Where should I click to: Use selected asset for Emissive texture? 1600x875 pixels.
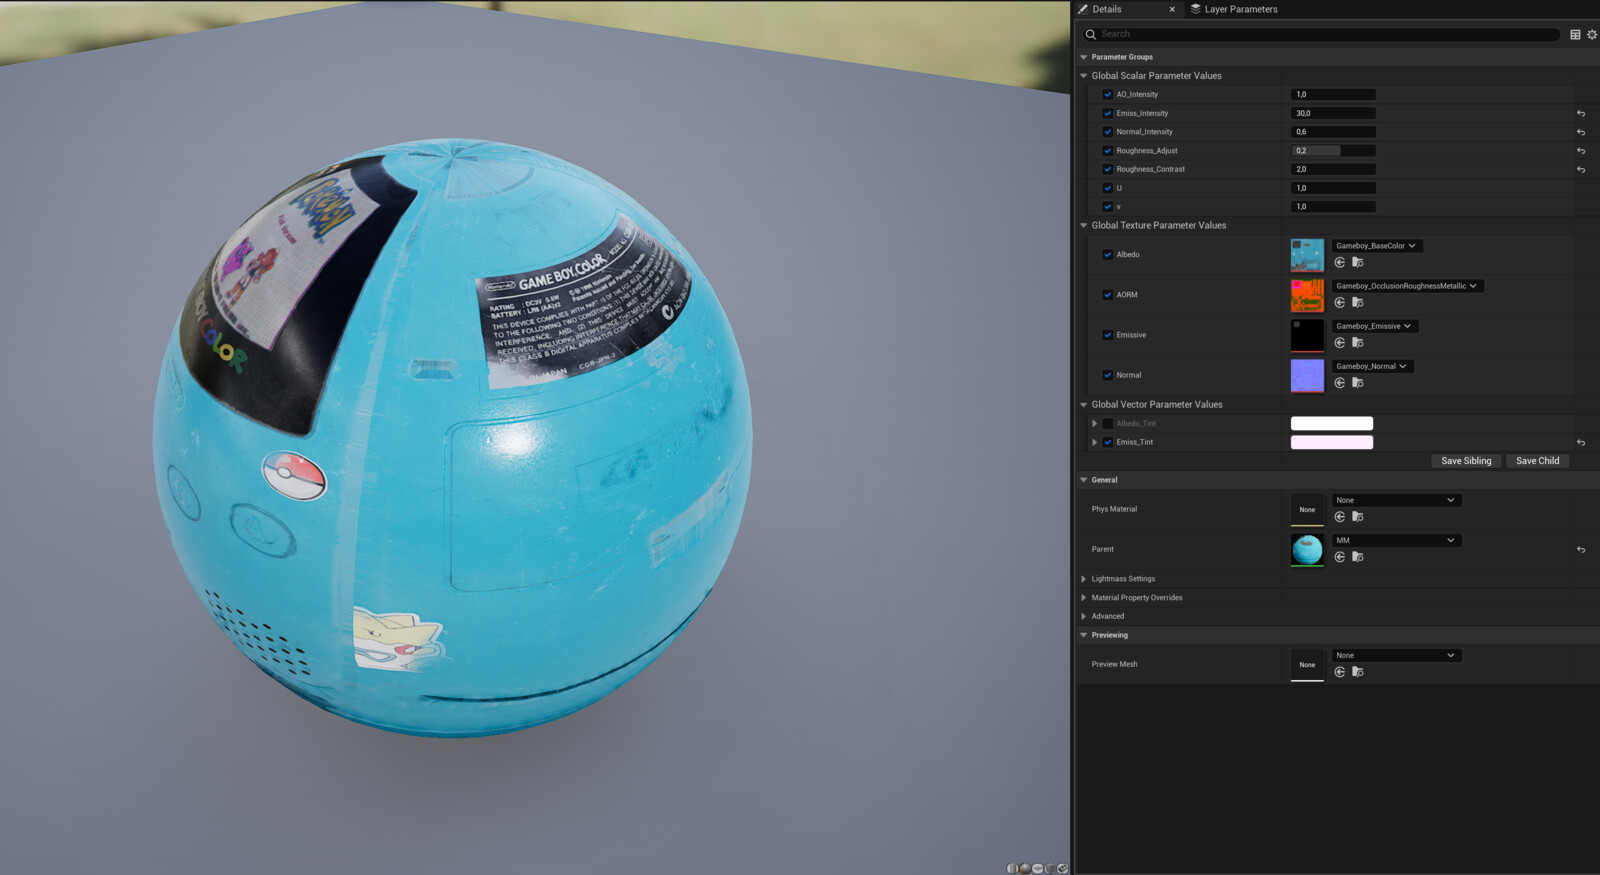[x=1340, y=342]
